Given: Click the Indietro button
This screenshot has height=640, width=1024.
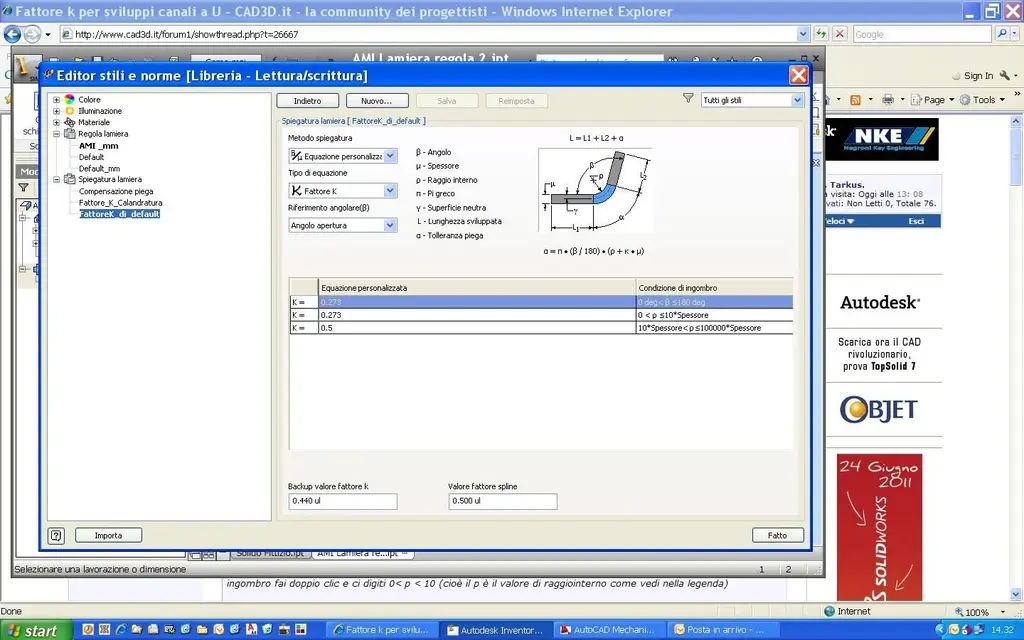Looking at the screenshot, I should point(308,101).
